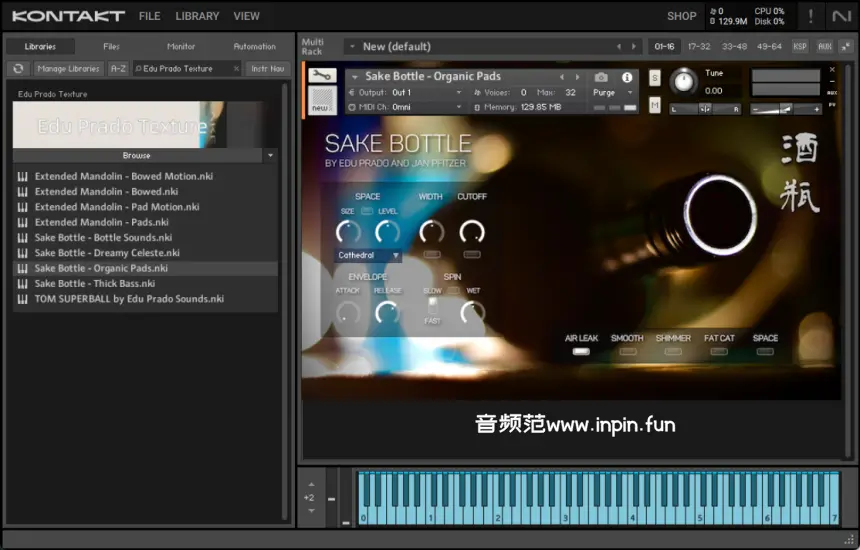Click the camera snapshot icon
Viewport: 860px width, 550px height.
click(x=601, y=77)
